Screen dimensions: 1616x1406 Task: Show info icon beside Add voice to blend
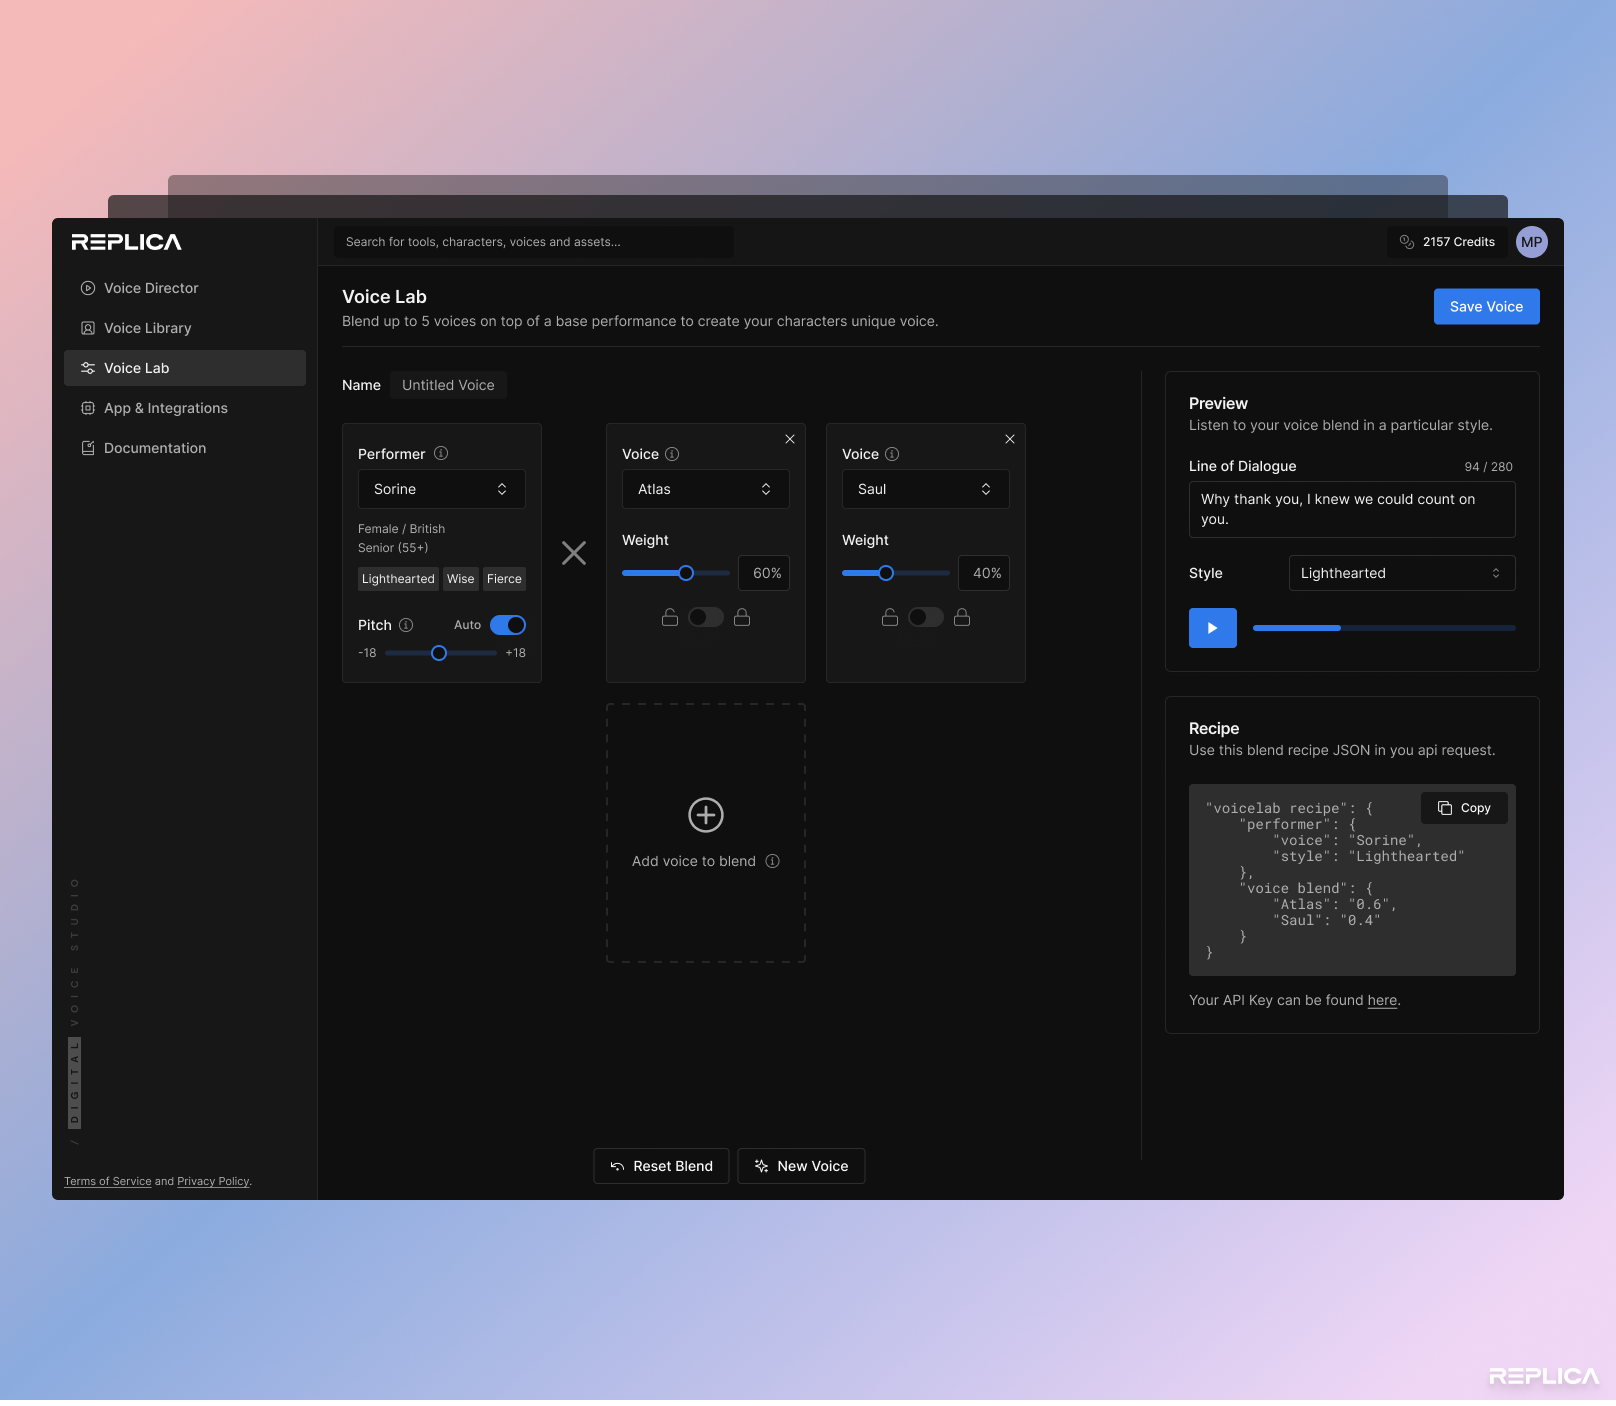[773, 861]
